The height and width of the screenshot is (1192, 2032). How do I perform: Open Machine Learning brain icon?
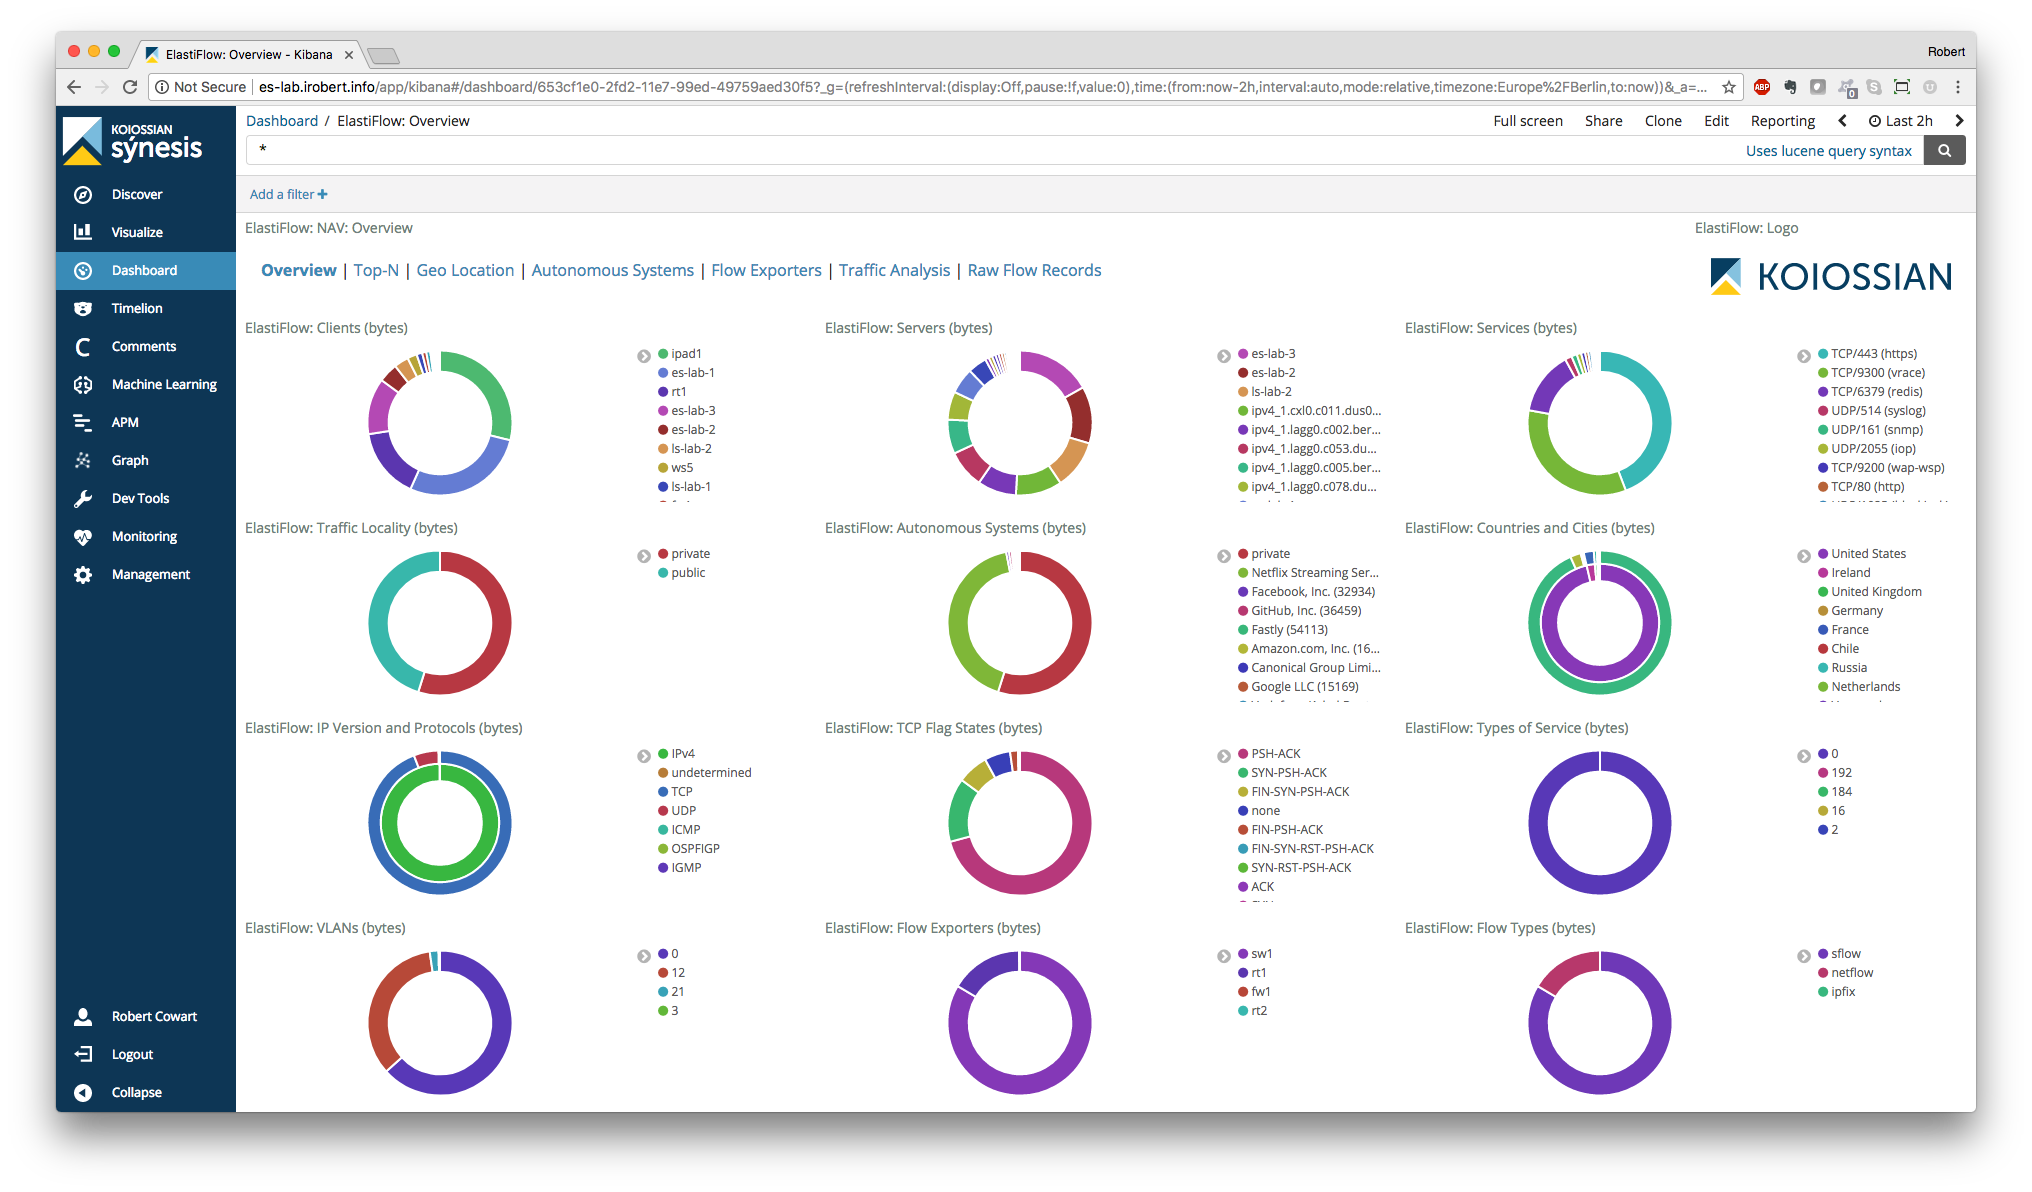83,385
